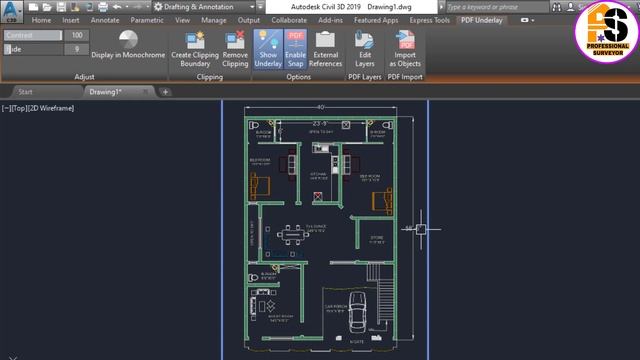Open the Manage ribbon tab
The height and width of the screenshot is (360, 640).
213,20
